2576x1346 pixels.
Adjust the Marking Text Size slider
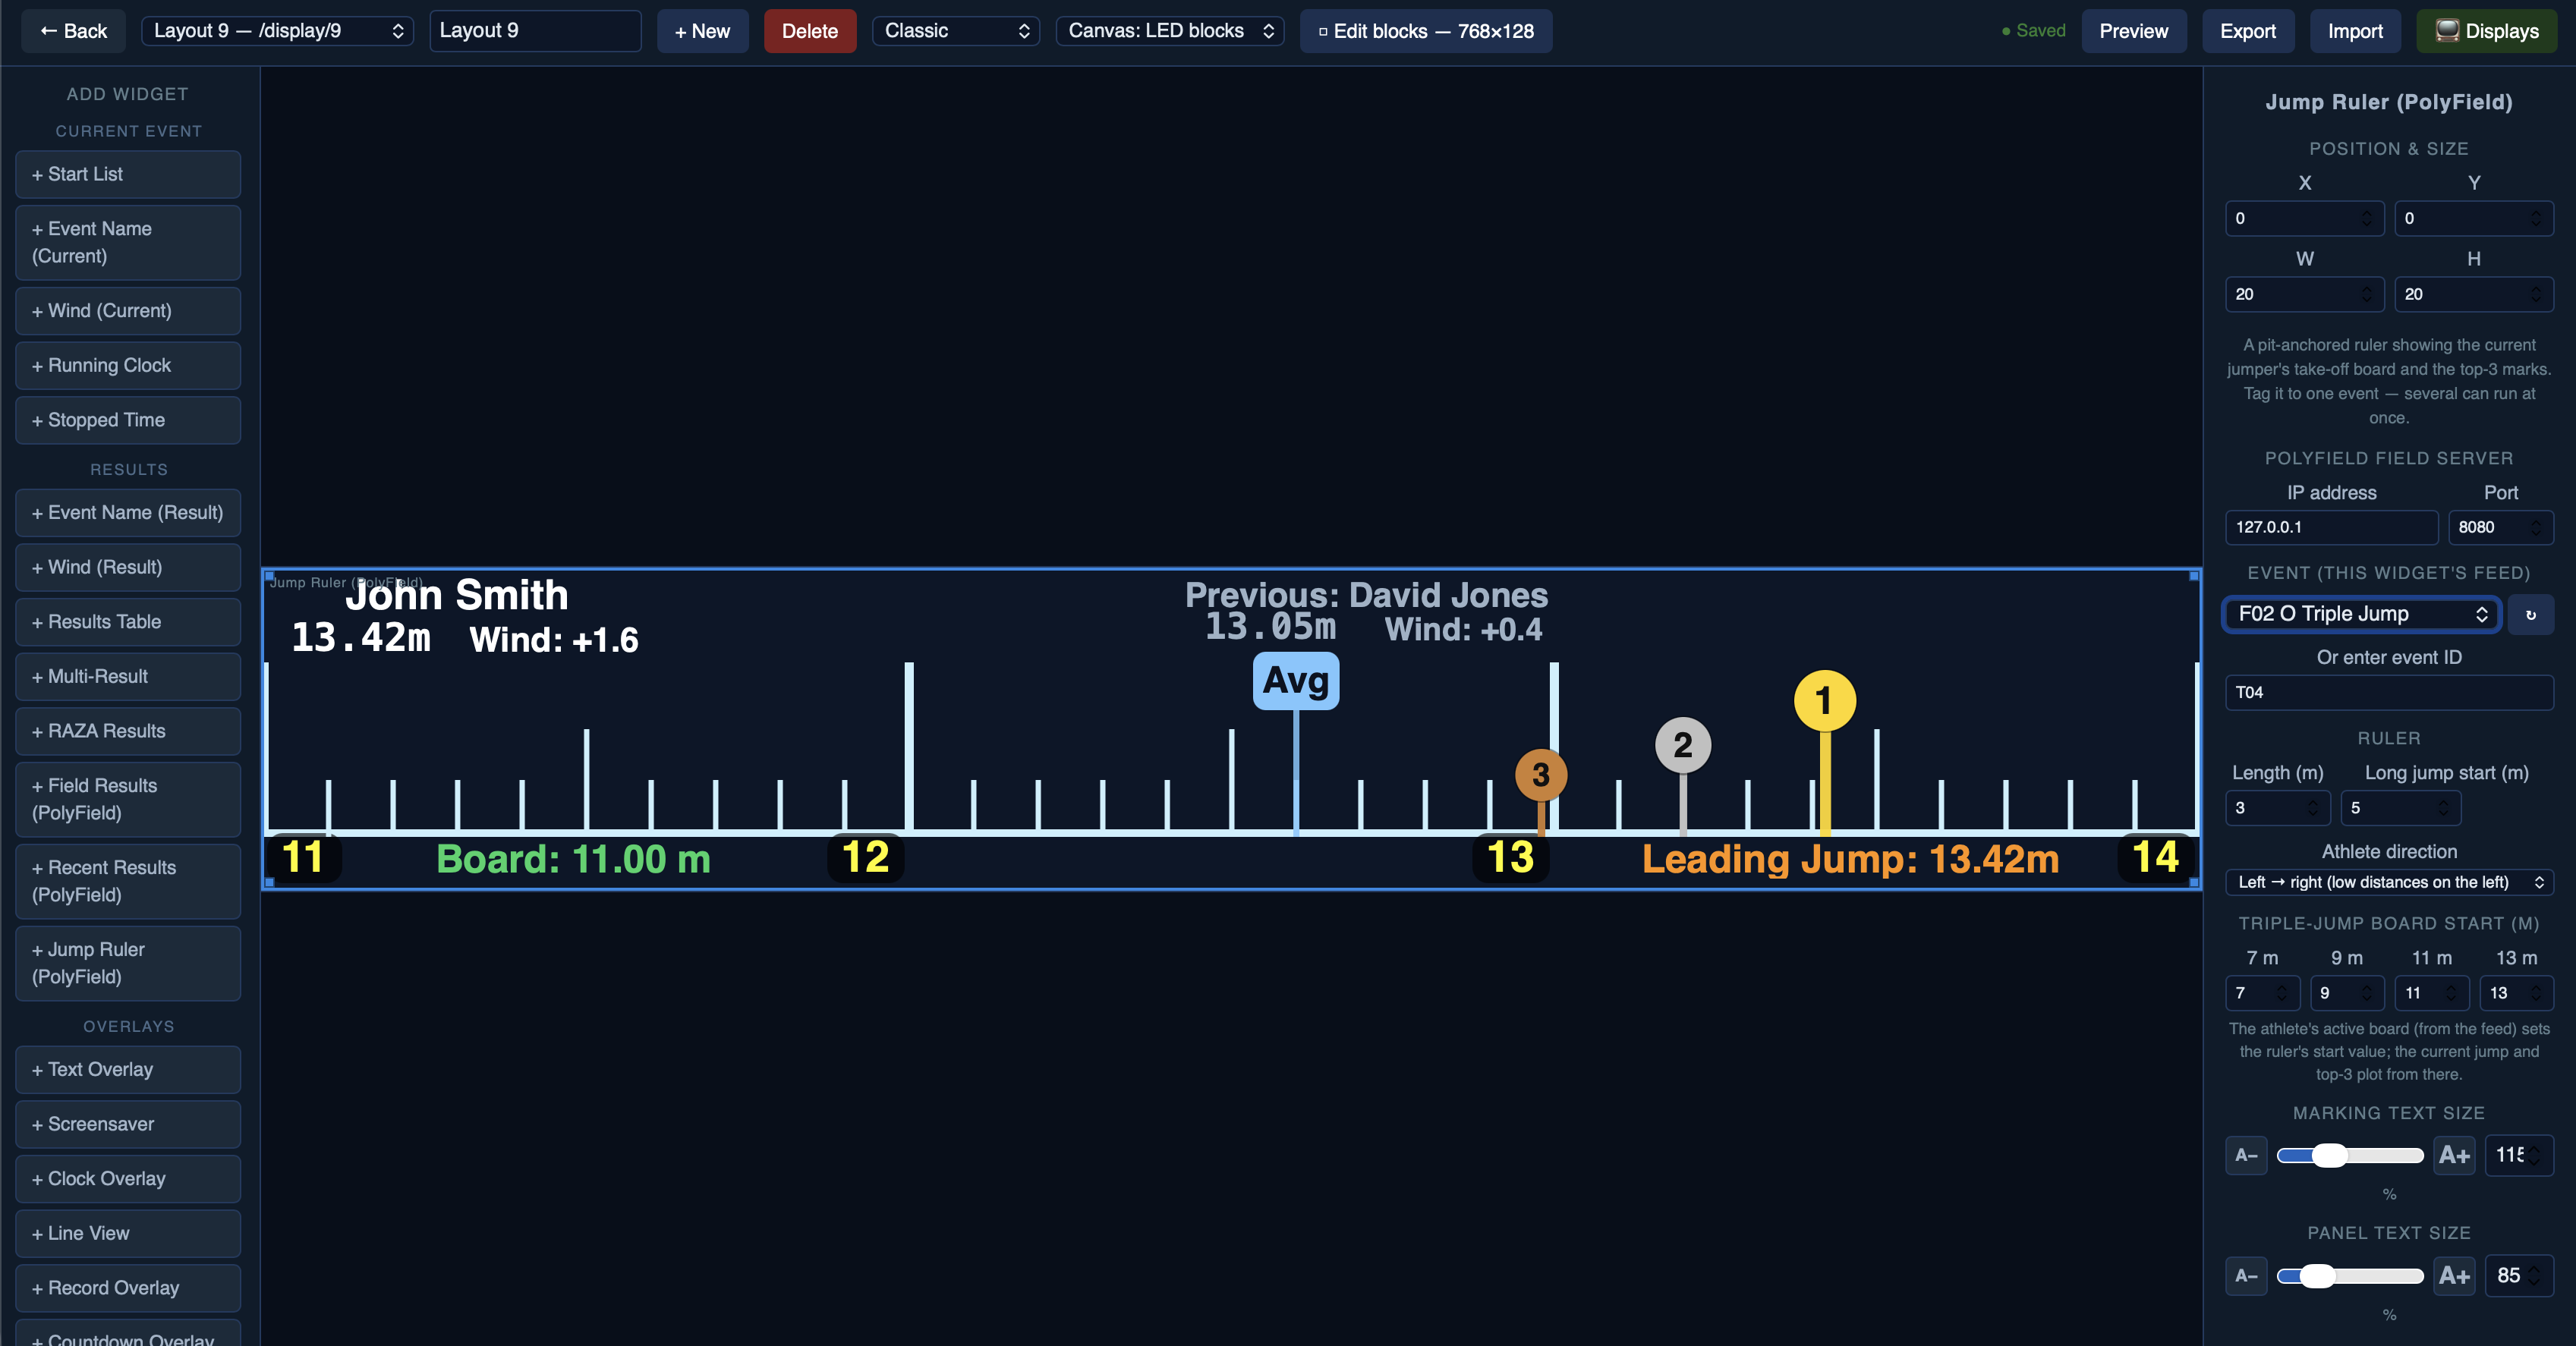point(2350,1156)
